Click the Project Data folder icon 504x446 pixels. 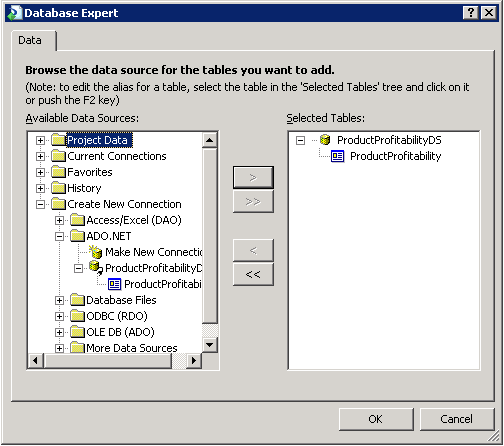pyautogui.click(x=58, y=140)
